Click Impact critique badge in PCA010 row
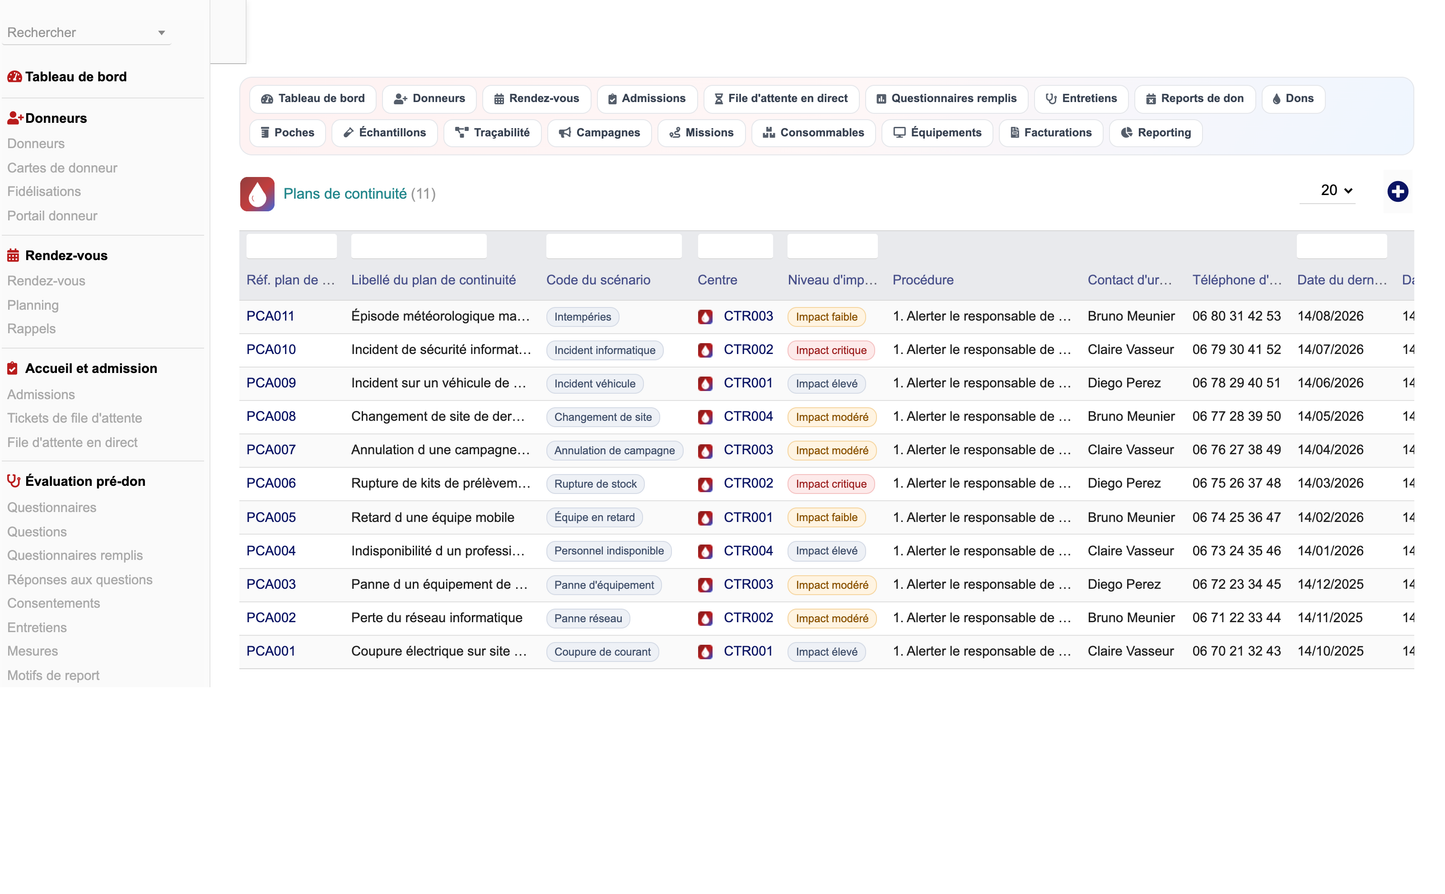Screen dimensions: 1445x894 tap(831, 350)
